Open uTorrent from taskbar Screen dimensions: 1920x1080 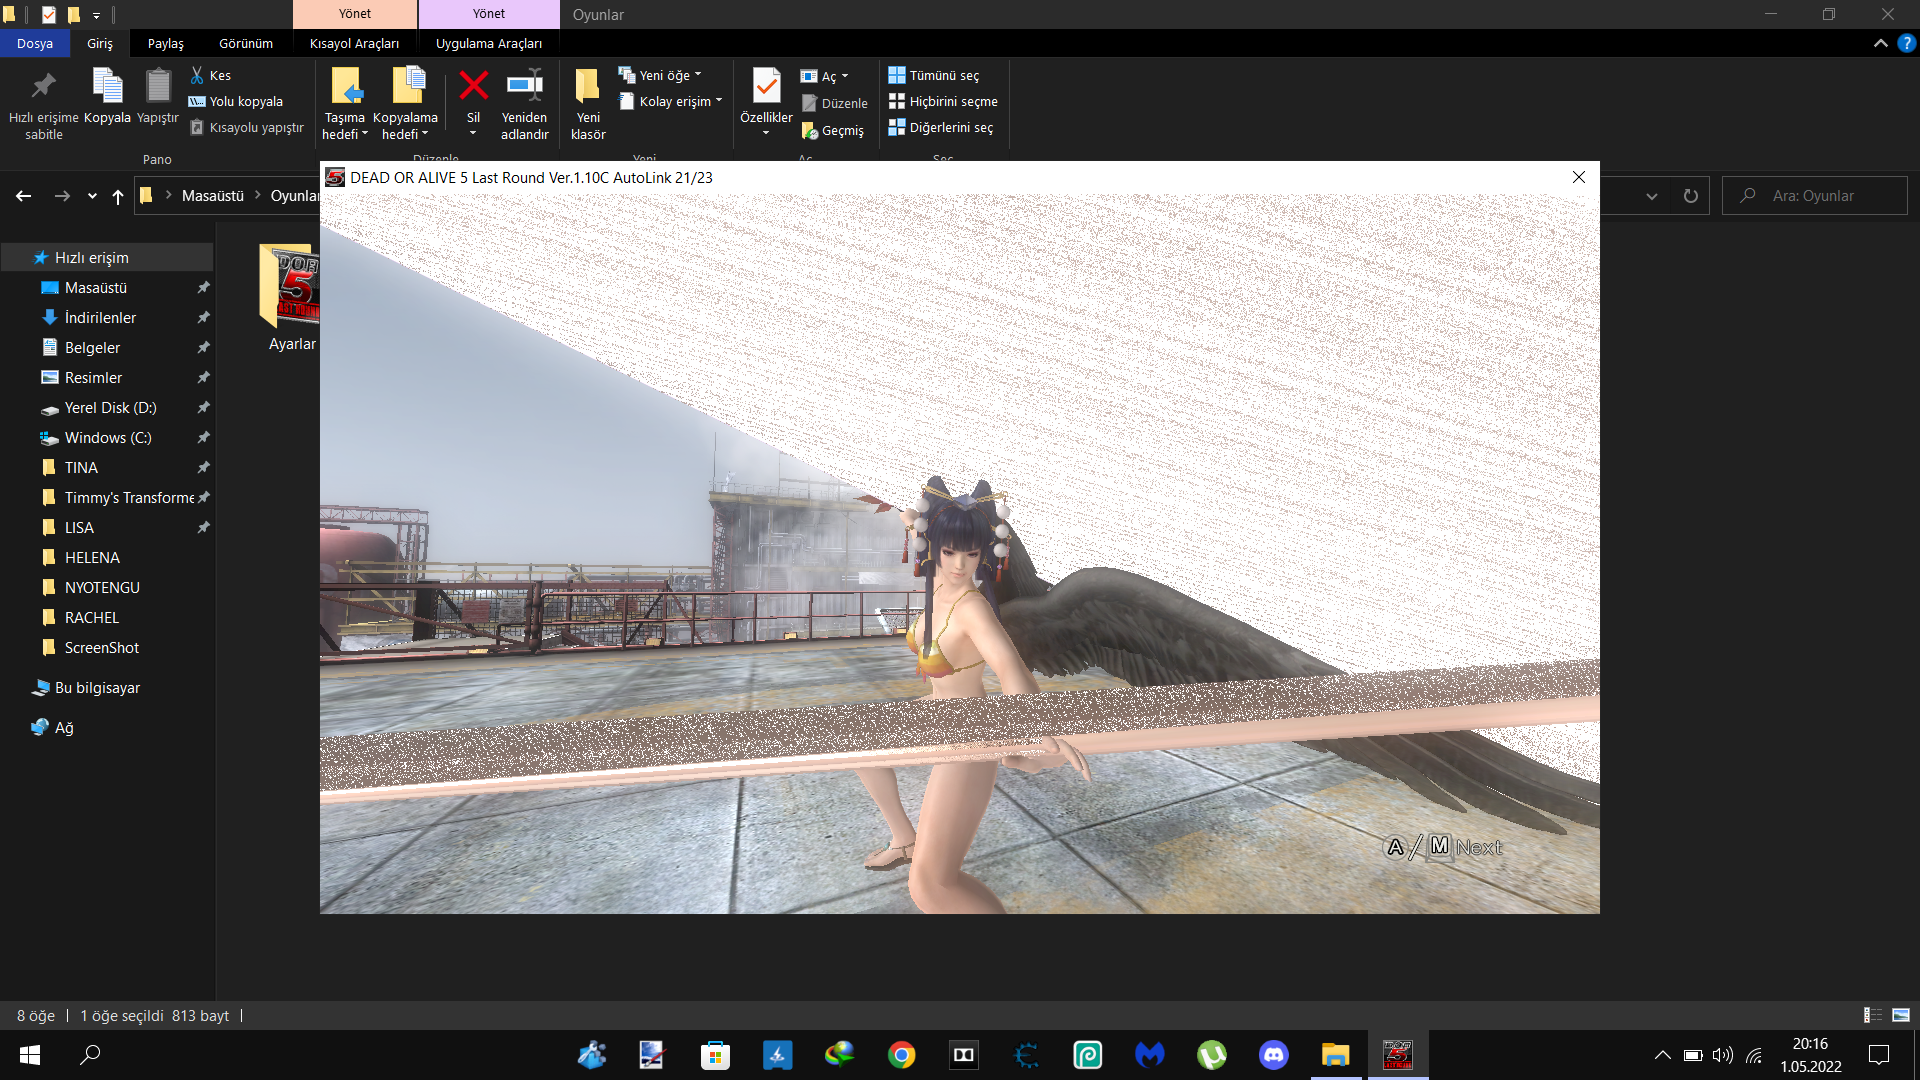(1212, 1055)
